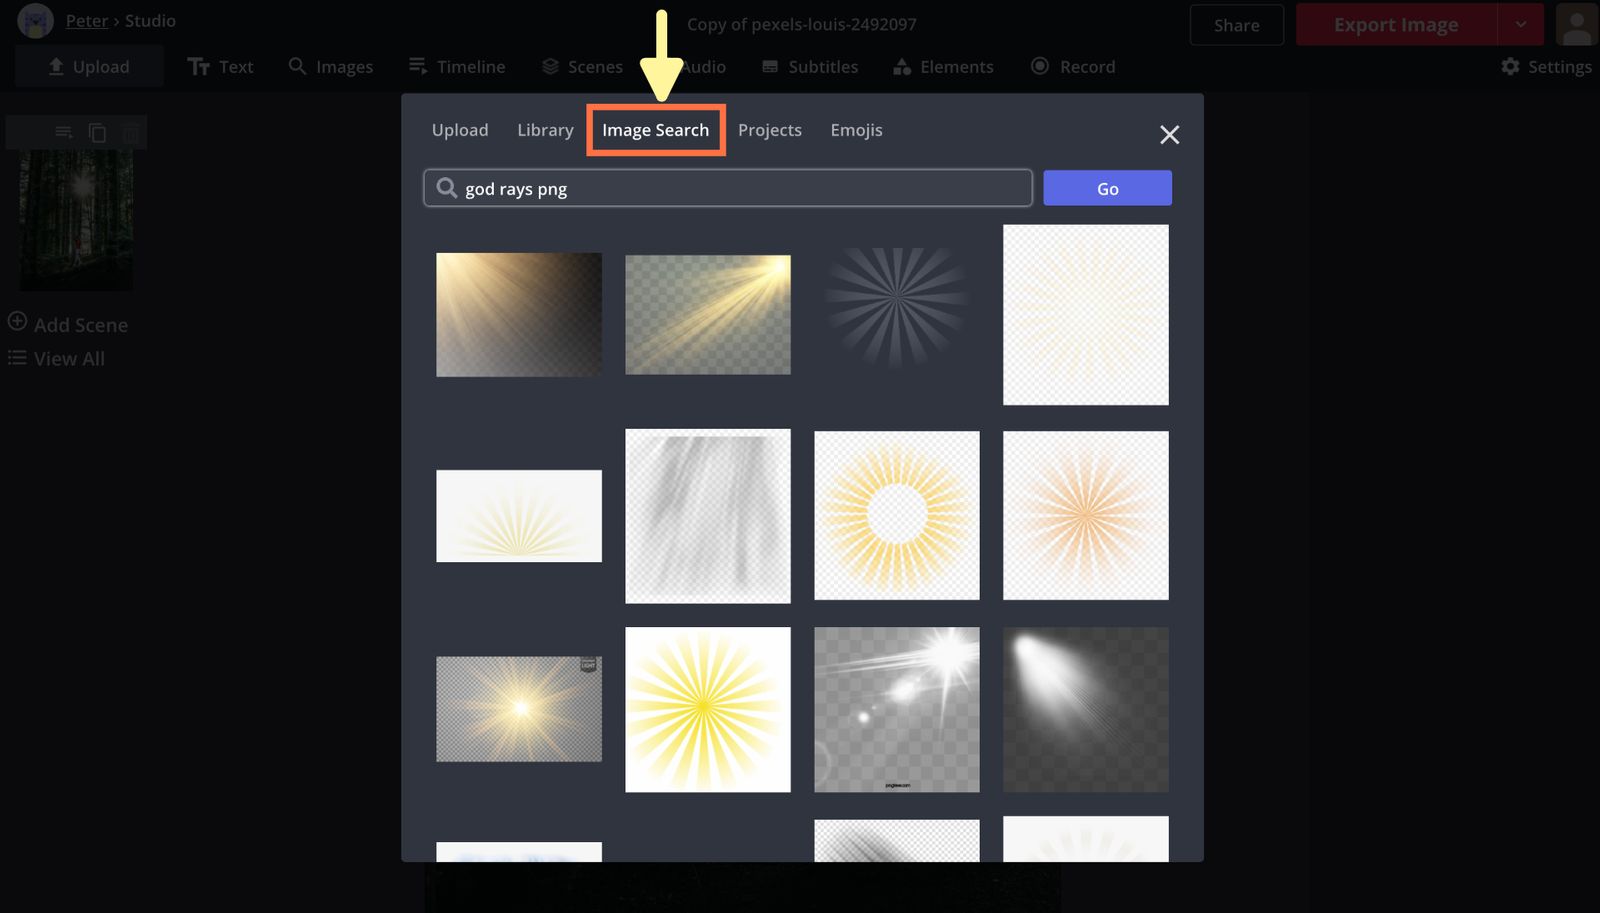
Task: Click the delete scene trash icon
Action: pyautogui.click(x=130, y=131)
